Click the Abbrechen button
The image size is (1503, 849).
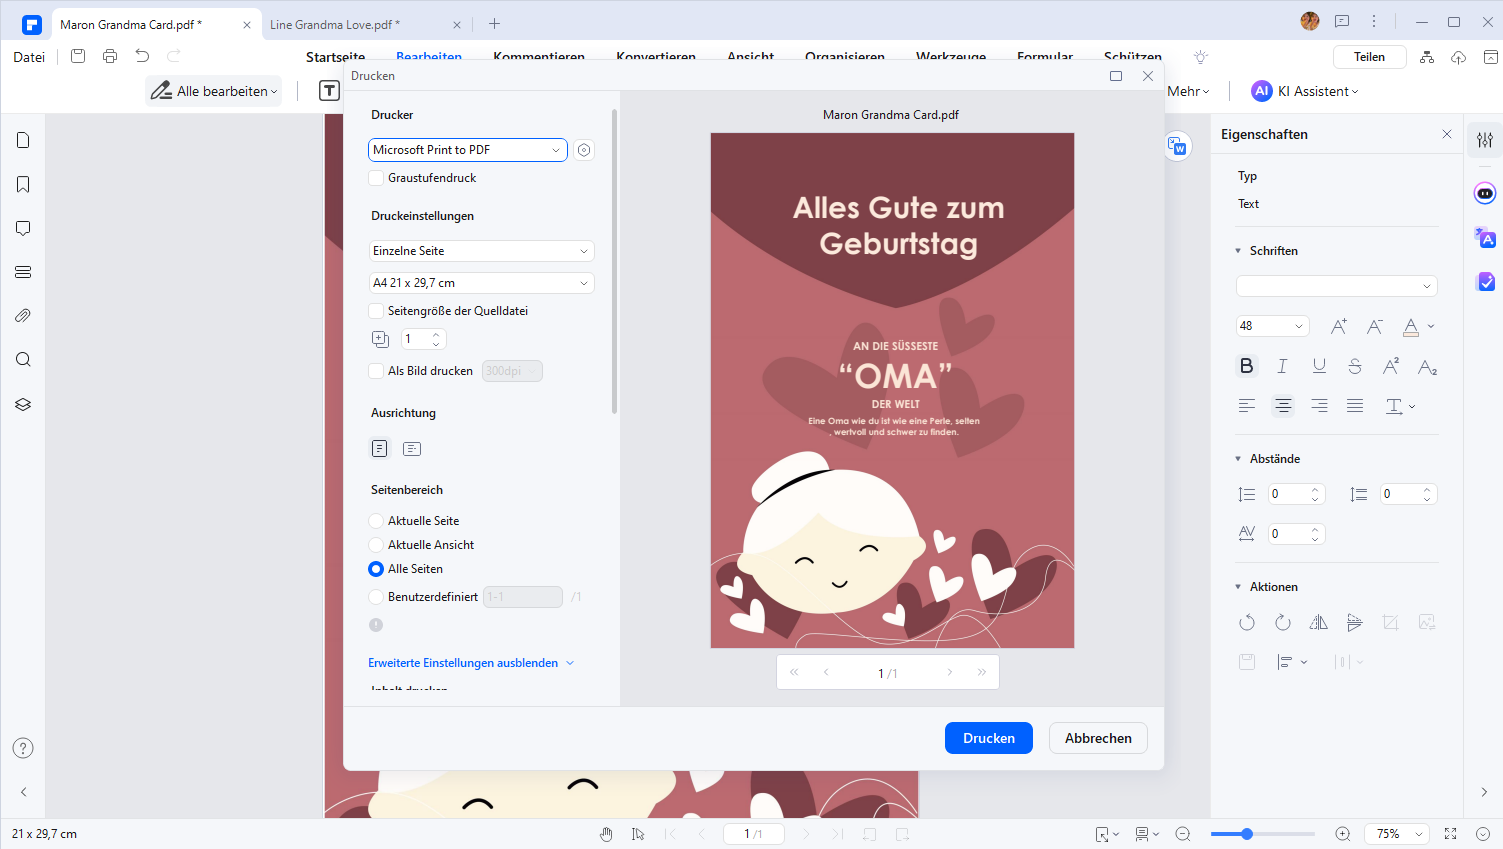(x=1098, y=738)
